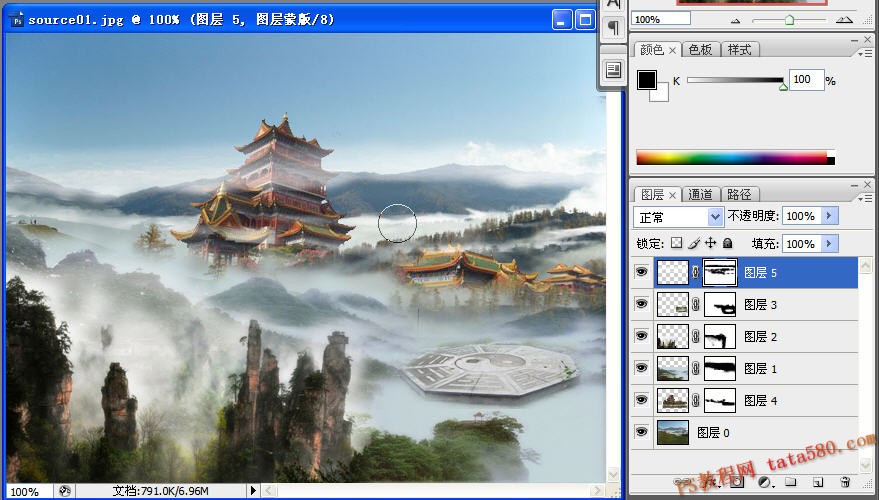Close the 图层 tab using its X

click(672, 195)
